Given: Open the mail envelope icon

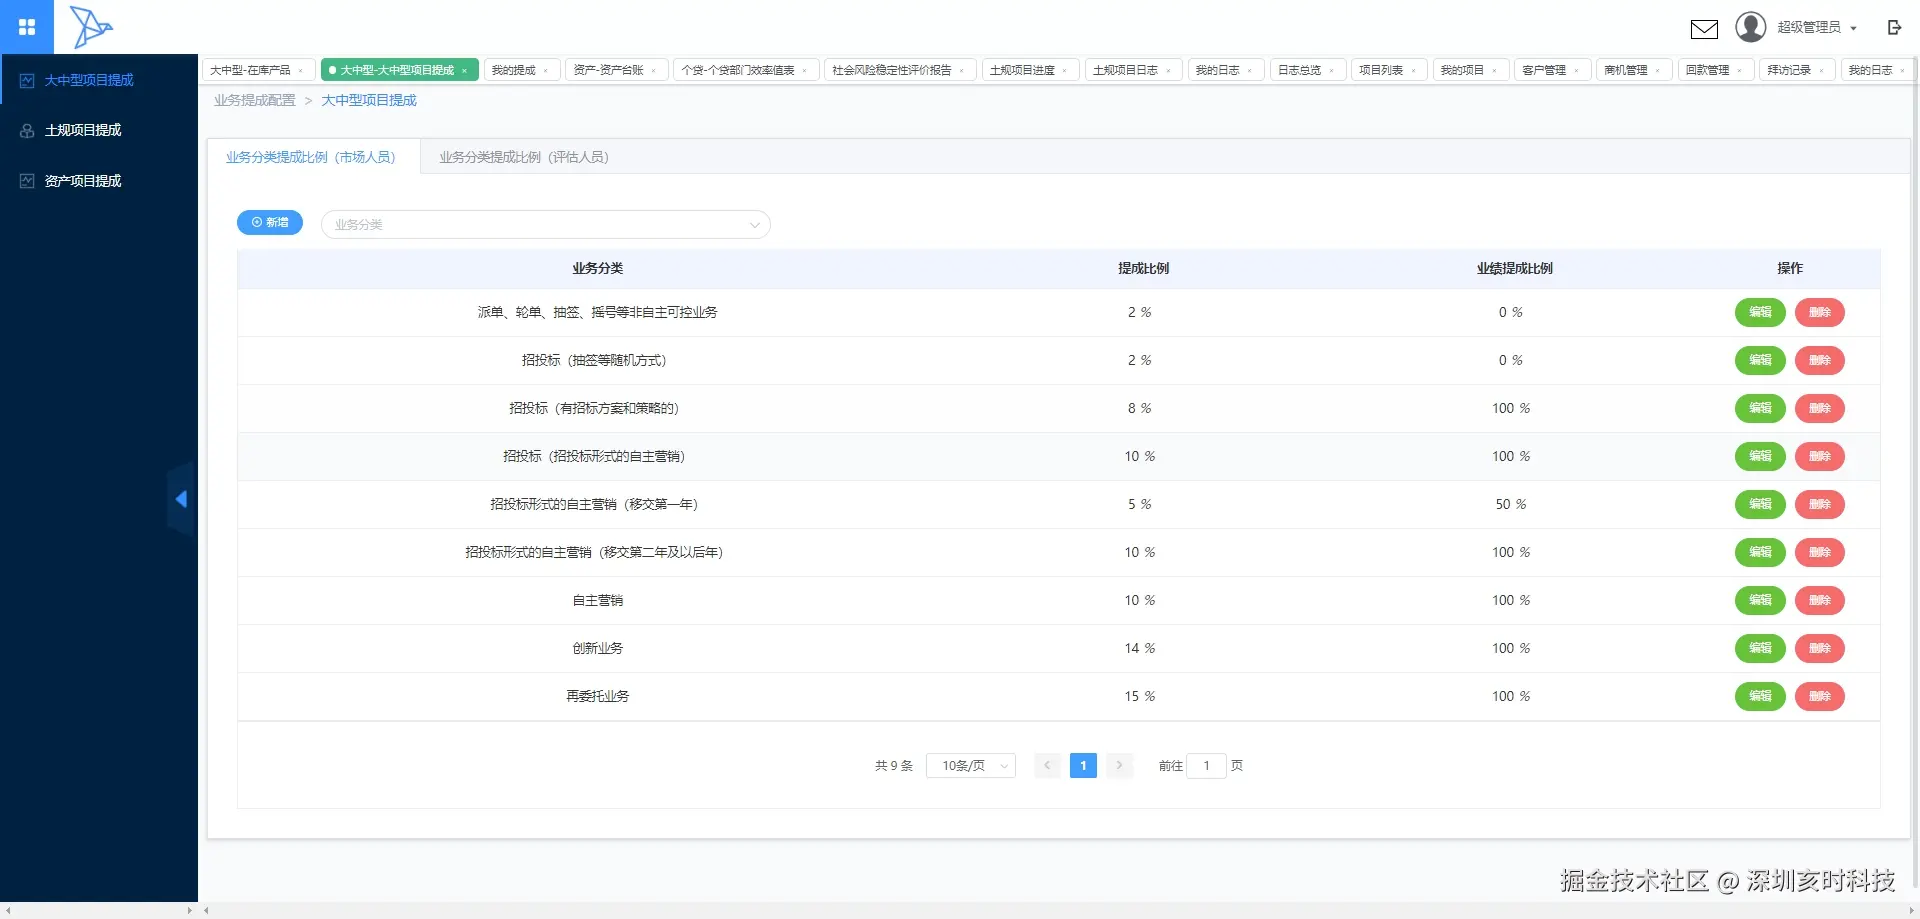Looking at the screenshot, I should (1704, 29).
